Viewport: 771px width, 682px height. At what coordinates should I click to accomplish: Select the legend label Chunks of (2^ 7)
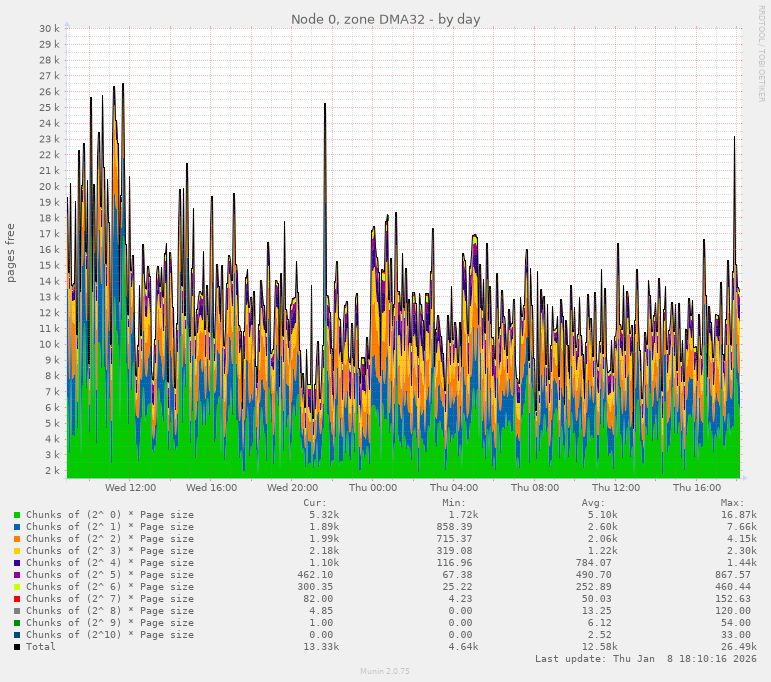pos(110,599)
